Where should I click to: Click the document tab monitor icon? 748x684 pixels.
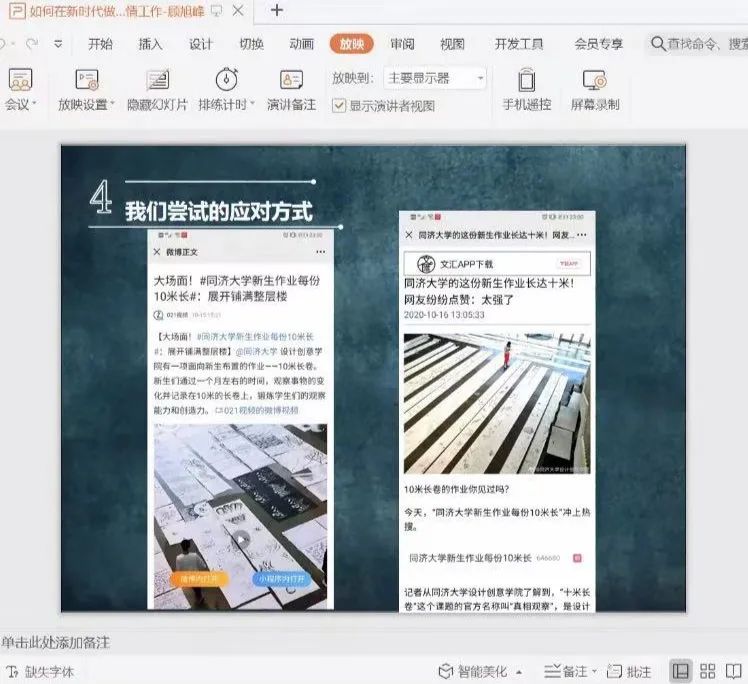[x=217, y=11]
